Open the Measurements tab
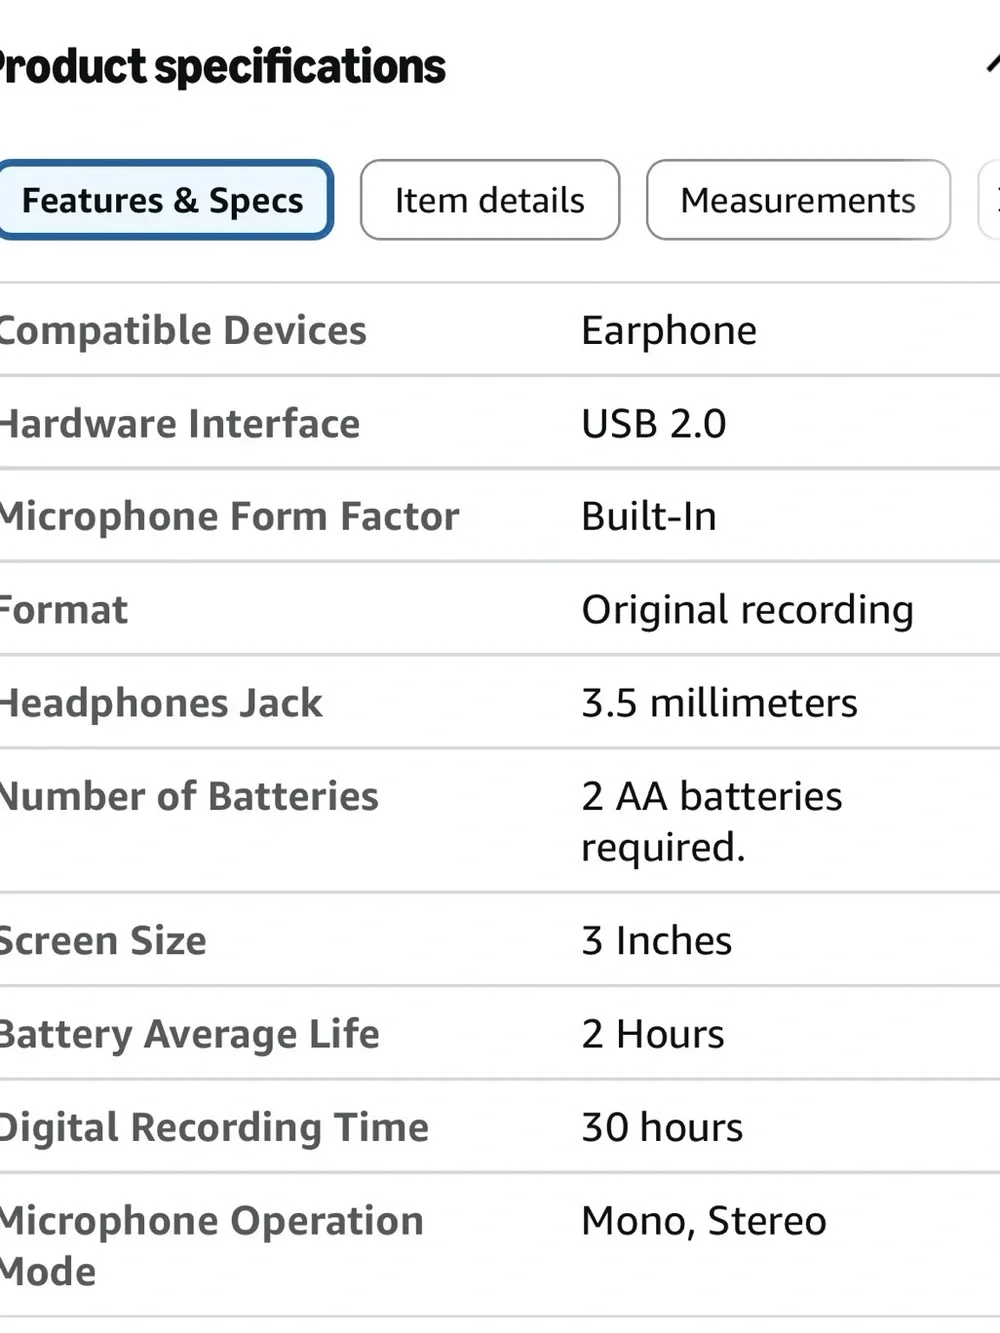Image resolution: width=1000 pixels, height=1333 pixels. coord(798,200)
